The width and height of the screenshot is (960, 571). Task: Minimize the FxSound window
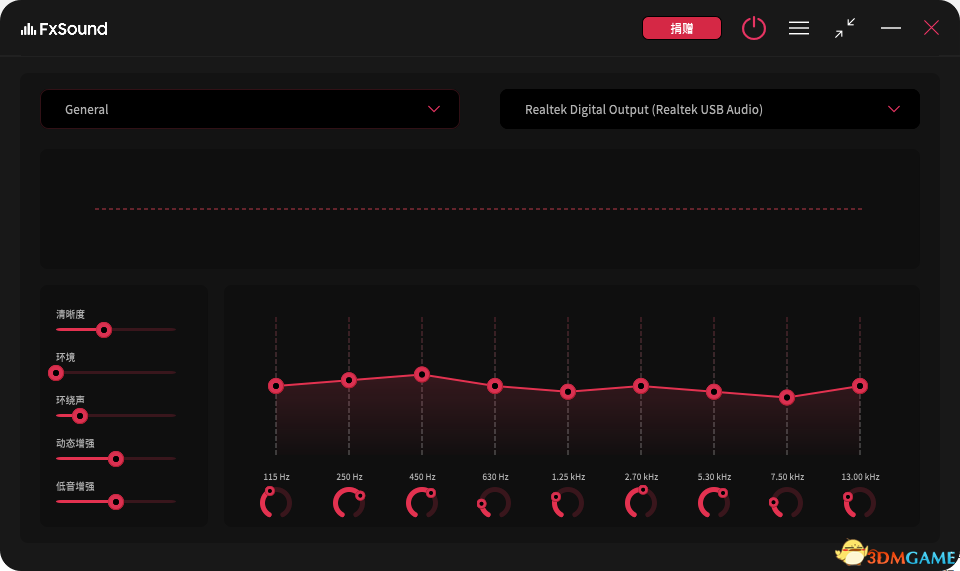pyautogui.click(x=891, y=28)
